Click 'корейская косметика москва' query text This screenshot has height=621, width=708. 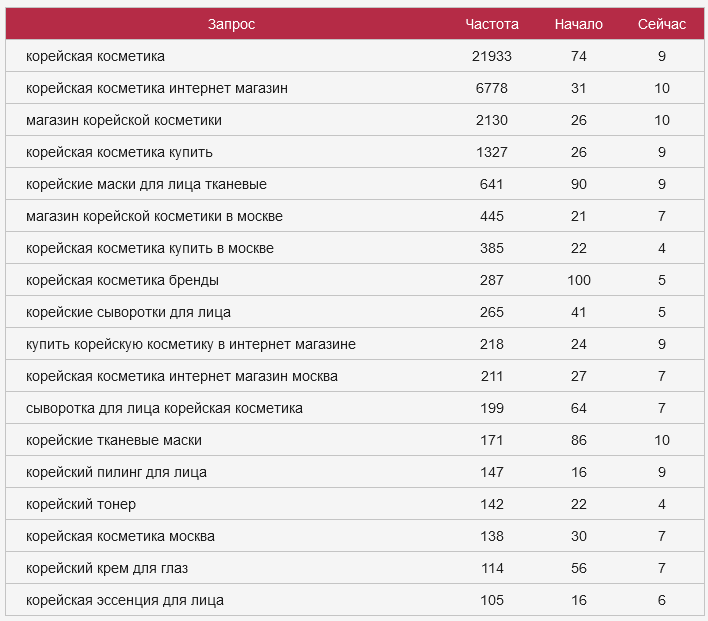point(120,536)
